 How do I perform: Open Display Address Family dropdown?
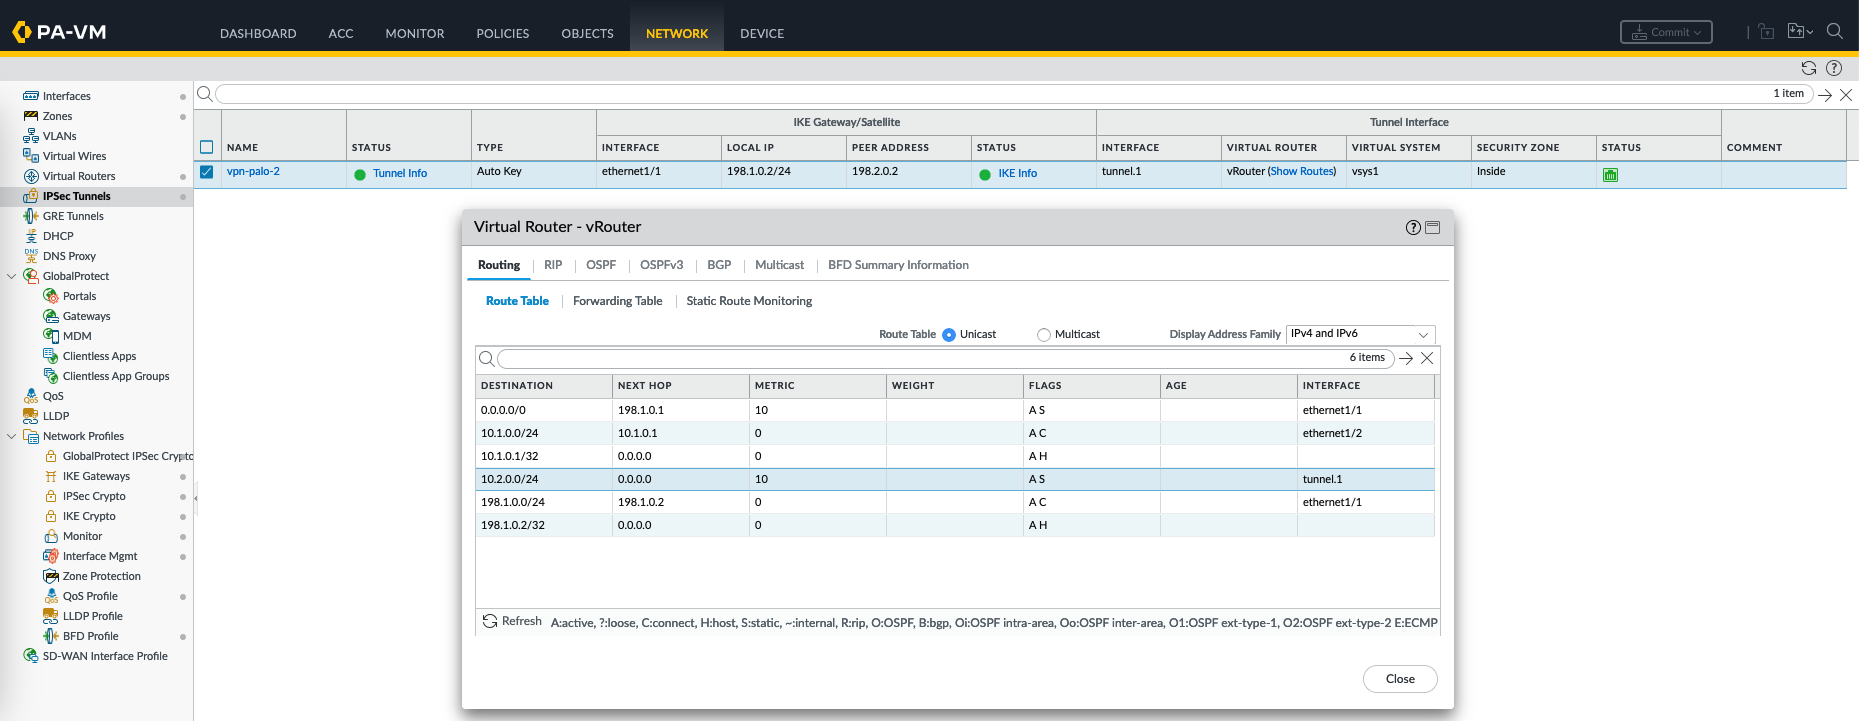point(1360,334)
